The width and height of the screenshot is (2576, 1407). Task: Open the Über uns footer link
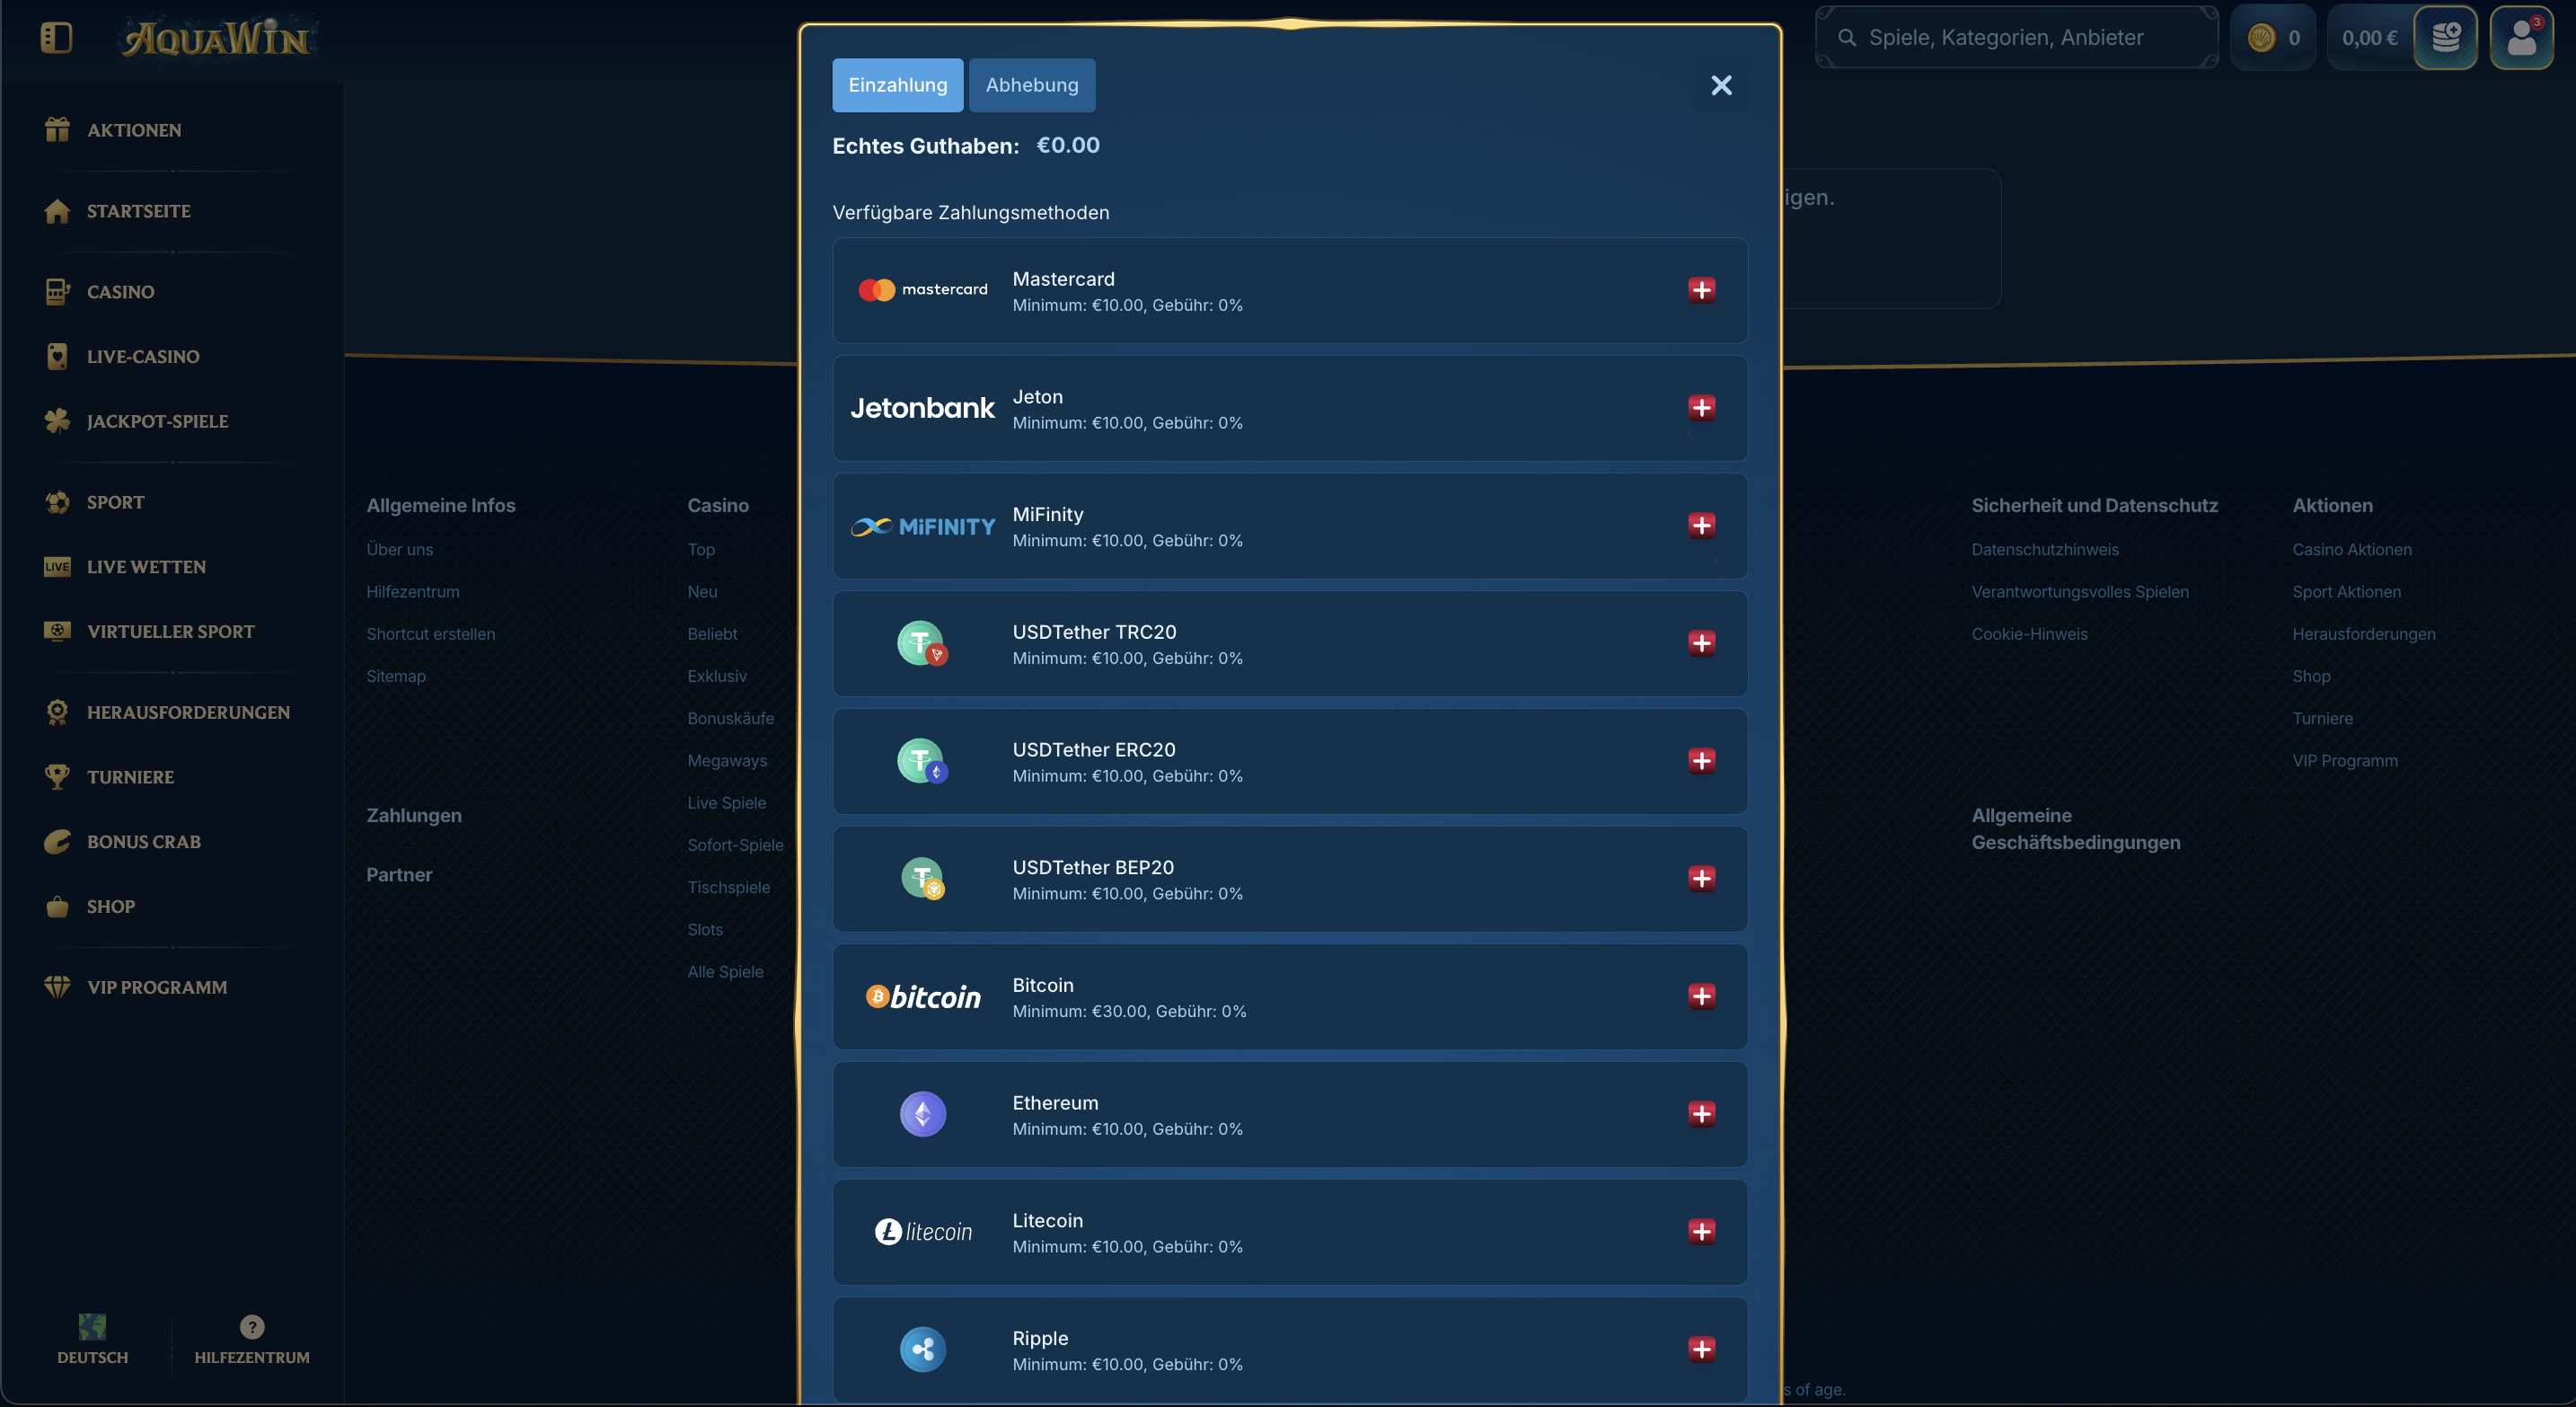pos(400,550)
